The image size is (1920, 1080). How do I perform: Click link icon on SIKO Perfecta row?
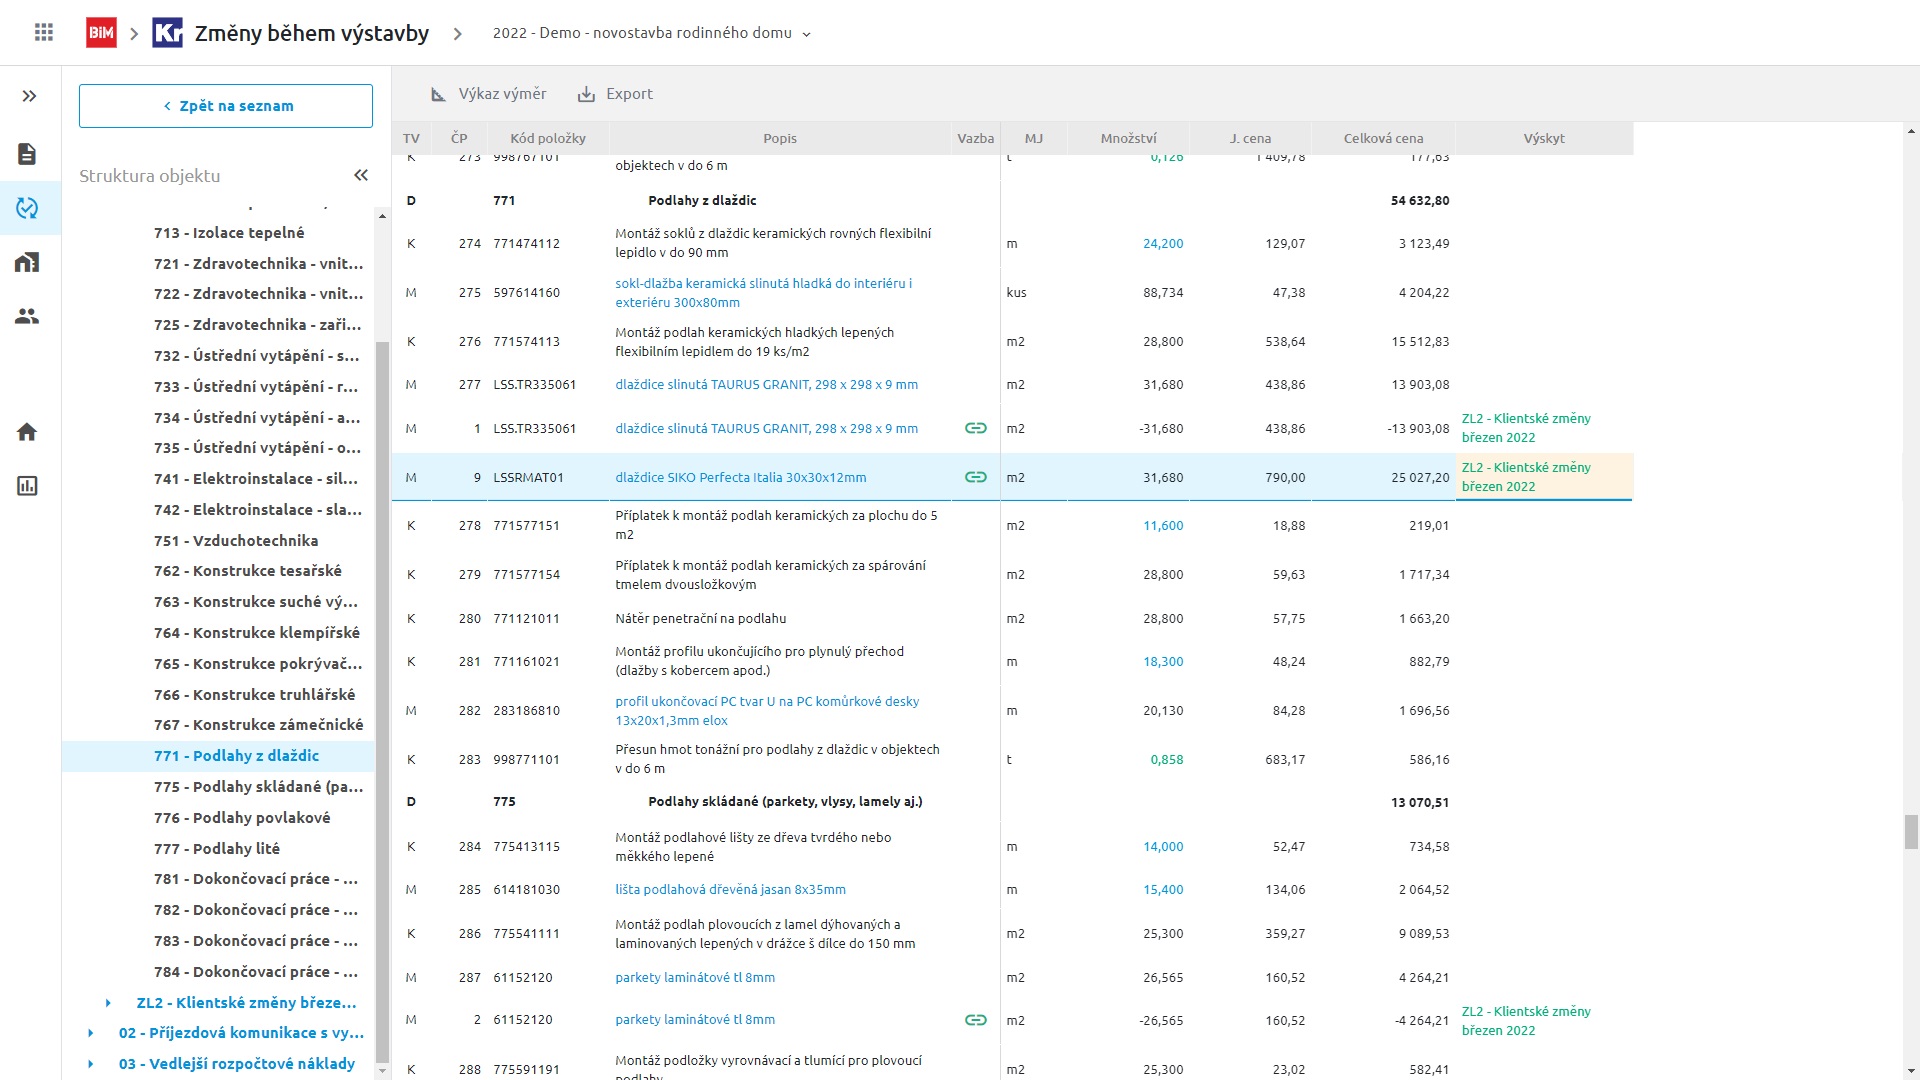point(975,478)
